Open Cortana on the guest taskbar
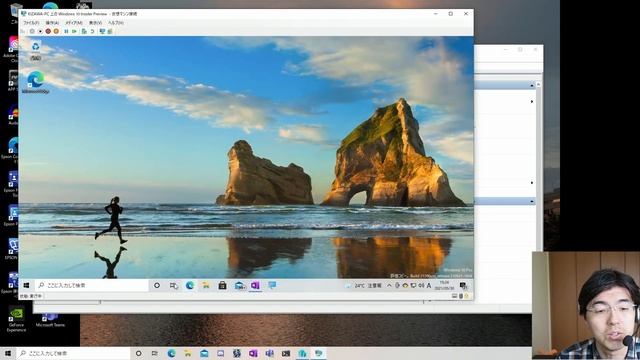Screen dimensions: 640x360 coord(157,285)
